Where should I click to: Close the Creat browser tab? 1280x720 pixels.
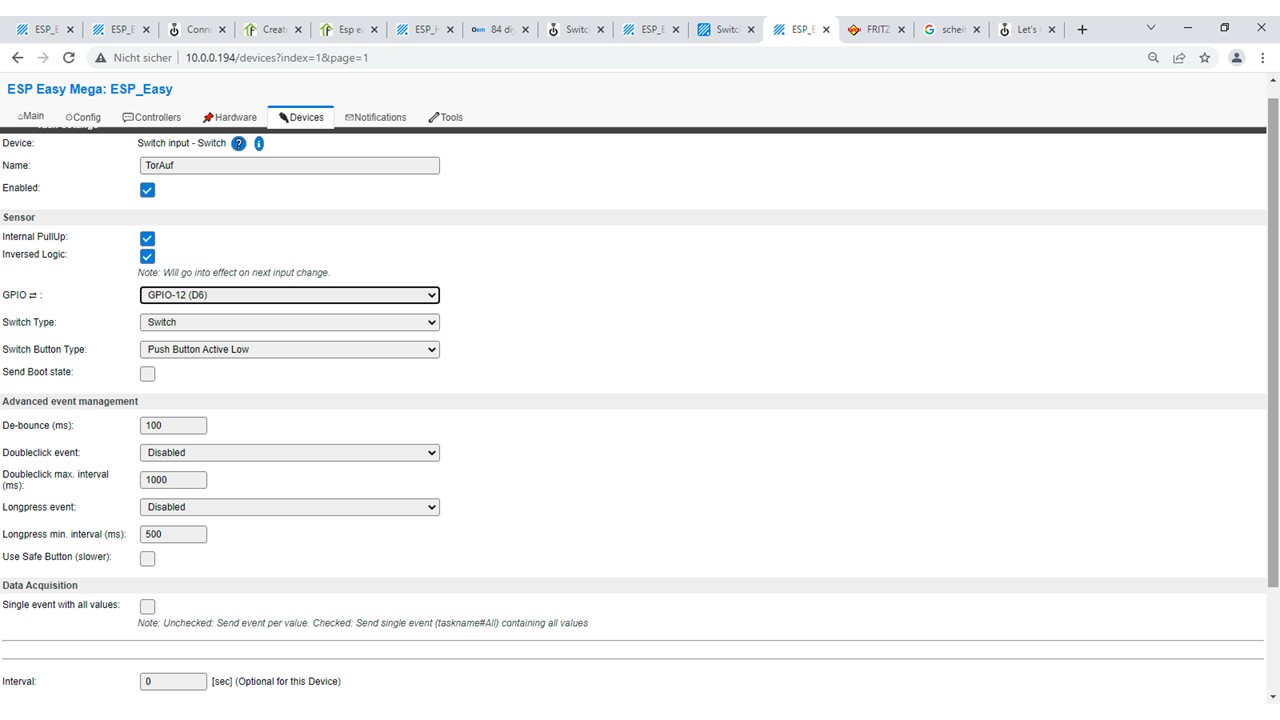298,30
